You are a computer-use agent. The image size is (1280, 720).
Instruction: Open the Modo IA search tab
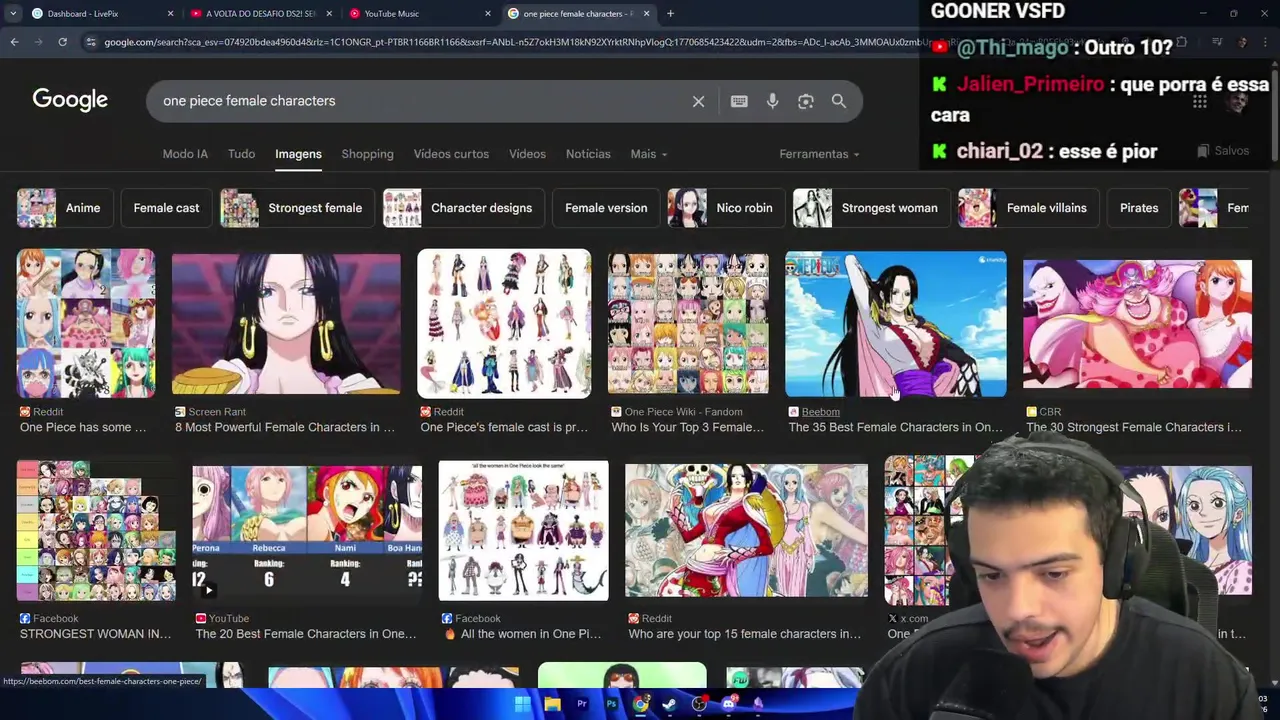(x=185, y=154)
